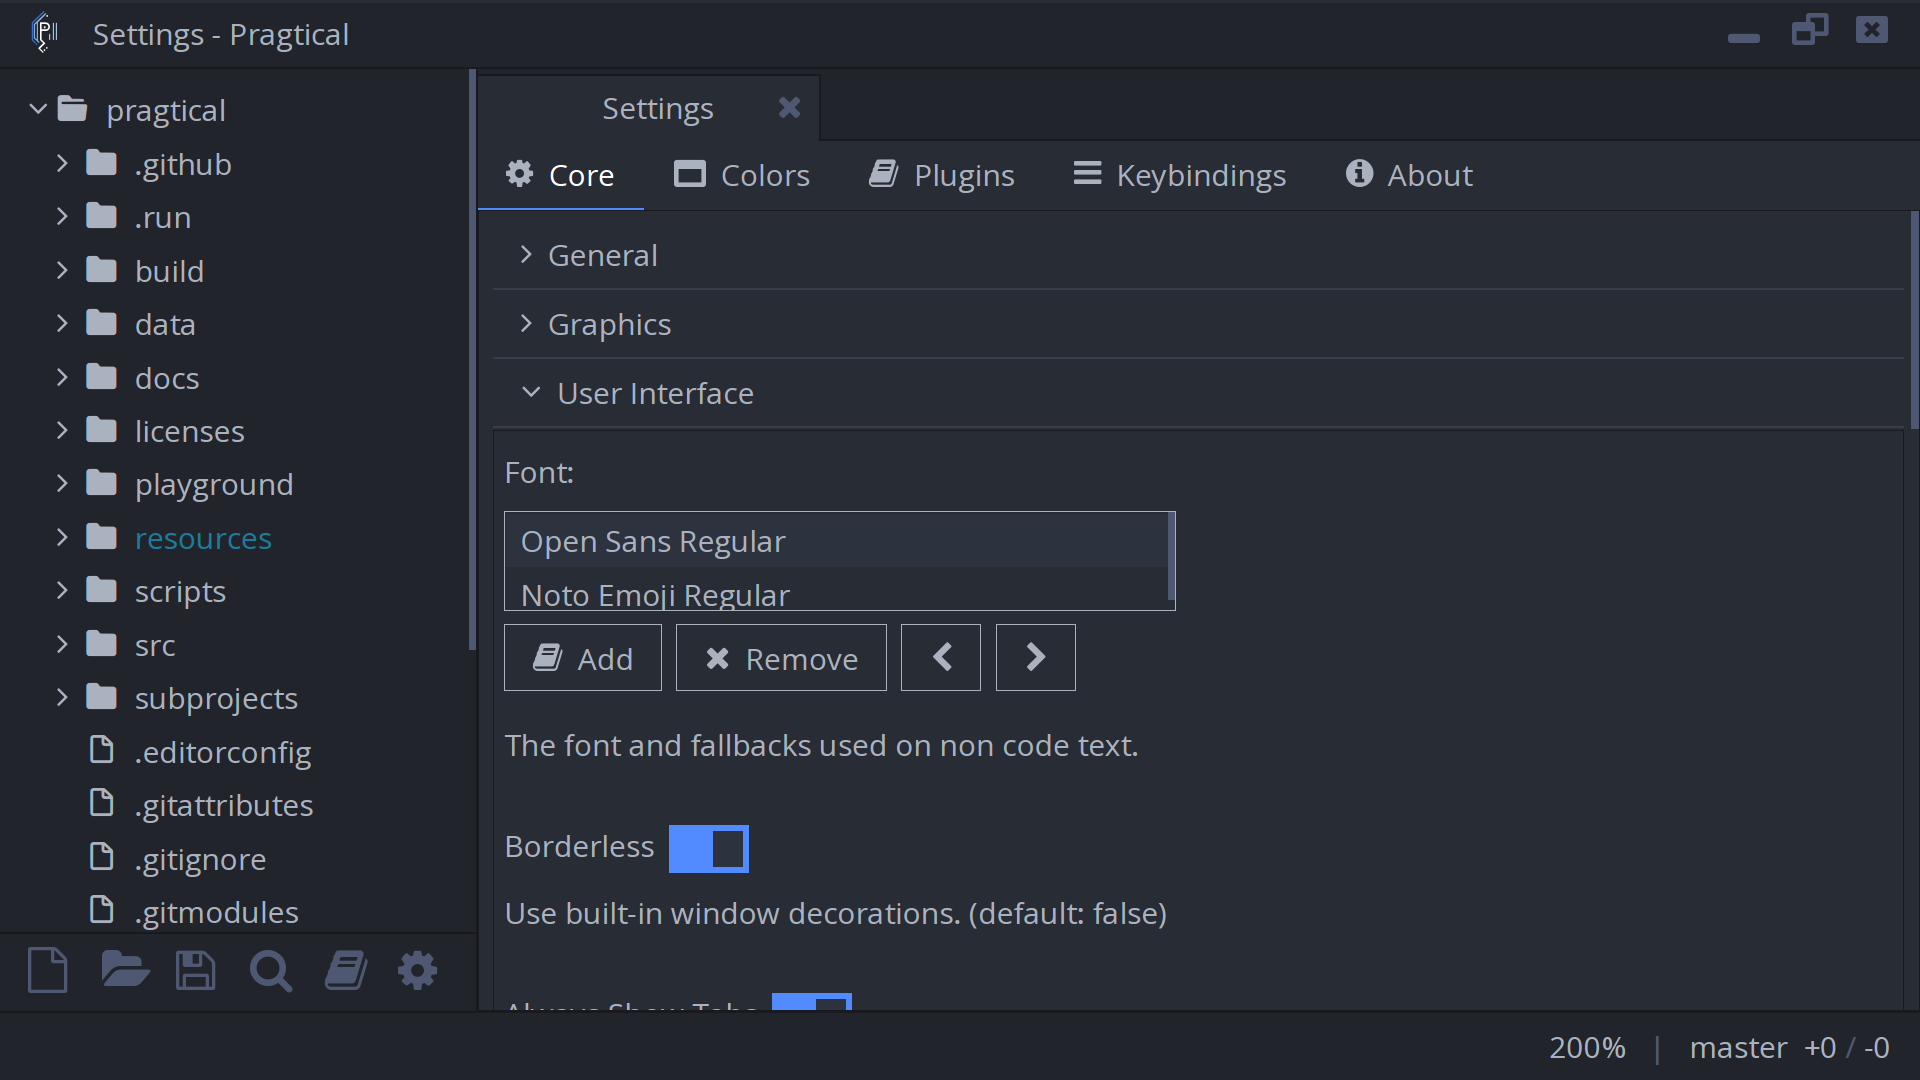1920x1080 pixels.
Task: Click the .github folder icon
Action: click(x=101, y=163)
